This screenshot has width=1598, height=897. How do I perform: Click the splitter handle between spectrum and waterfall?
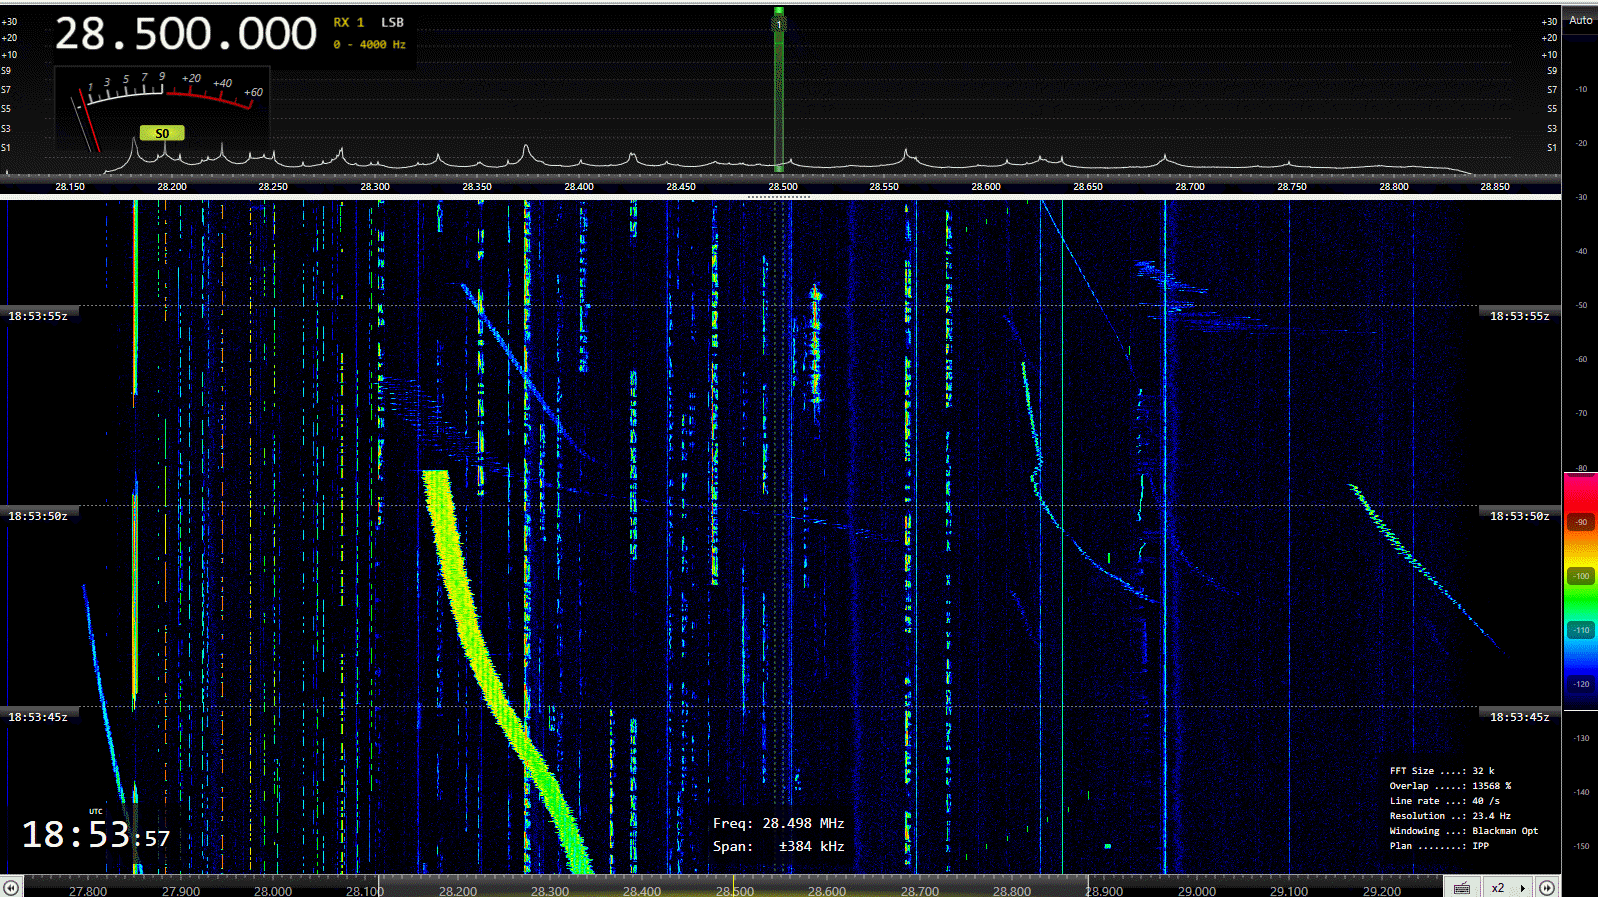click(779, 197)
